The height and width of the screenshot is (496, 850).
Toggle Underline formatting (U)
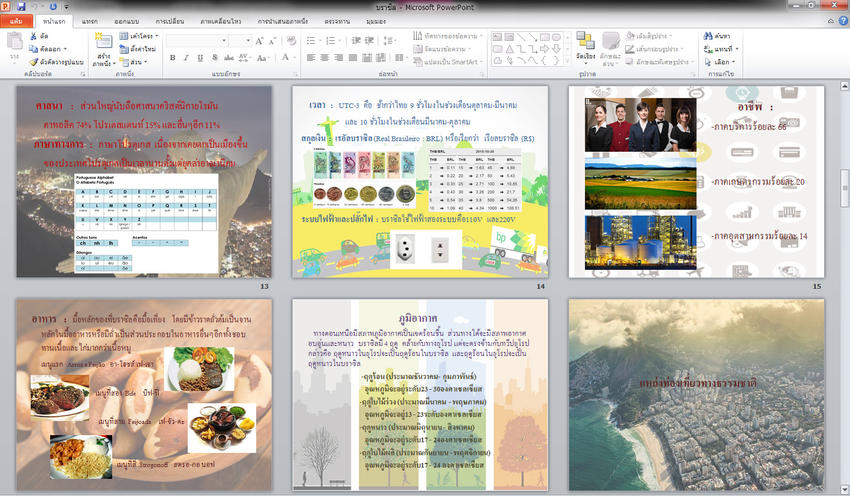pos(201,57)
